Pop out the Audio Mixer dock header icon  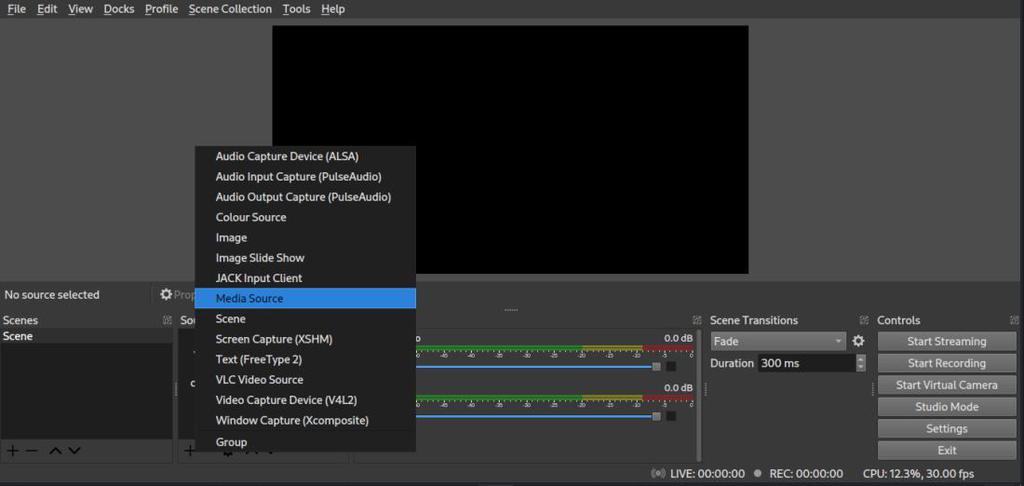click(697, 320)
